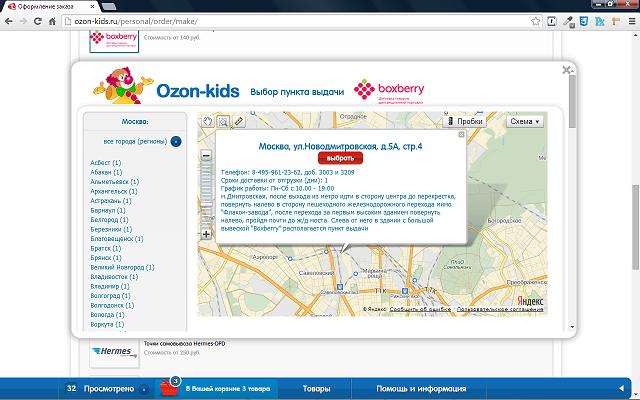This screenshot has height=400, width=640.
Task: Open a new browser tab
Action: pyautogui.click(x=108, y=7)
